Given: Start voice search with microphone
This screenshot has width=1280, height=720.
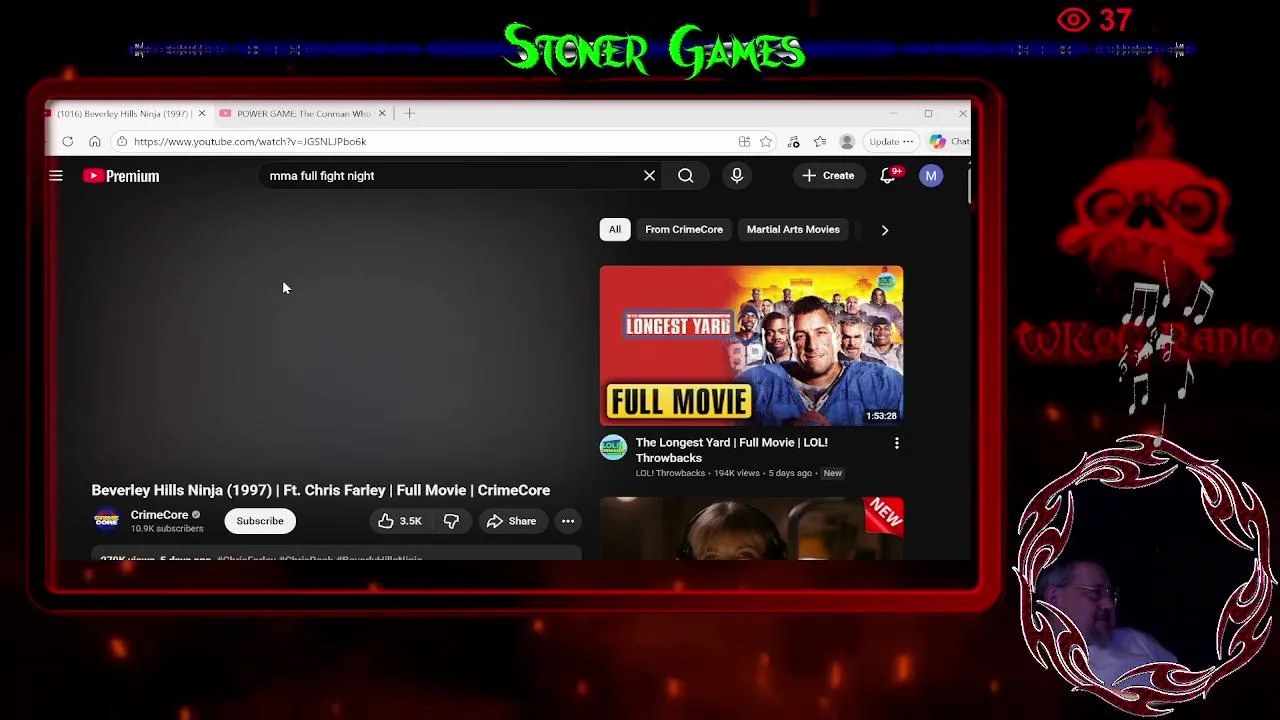Looking at the screenshot, I should (737, 176).
